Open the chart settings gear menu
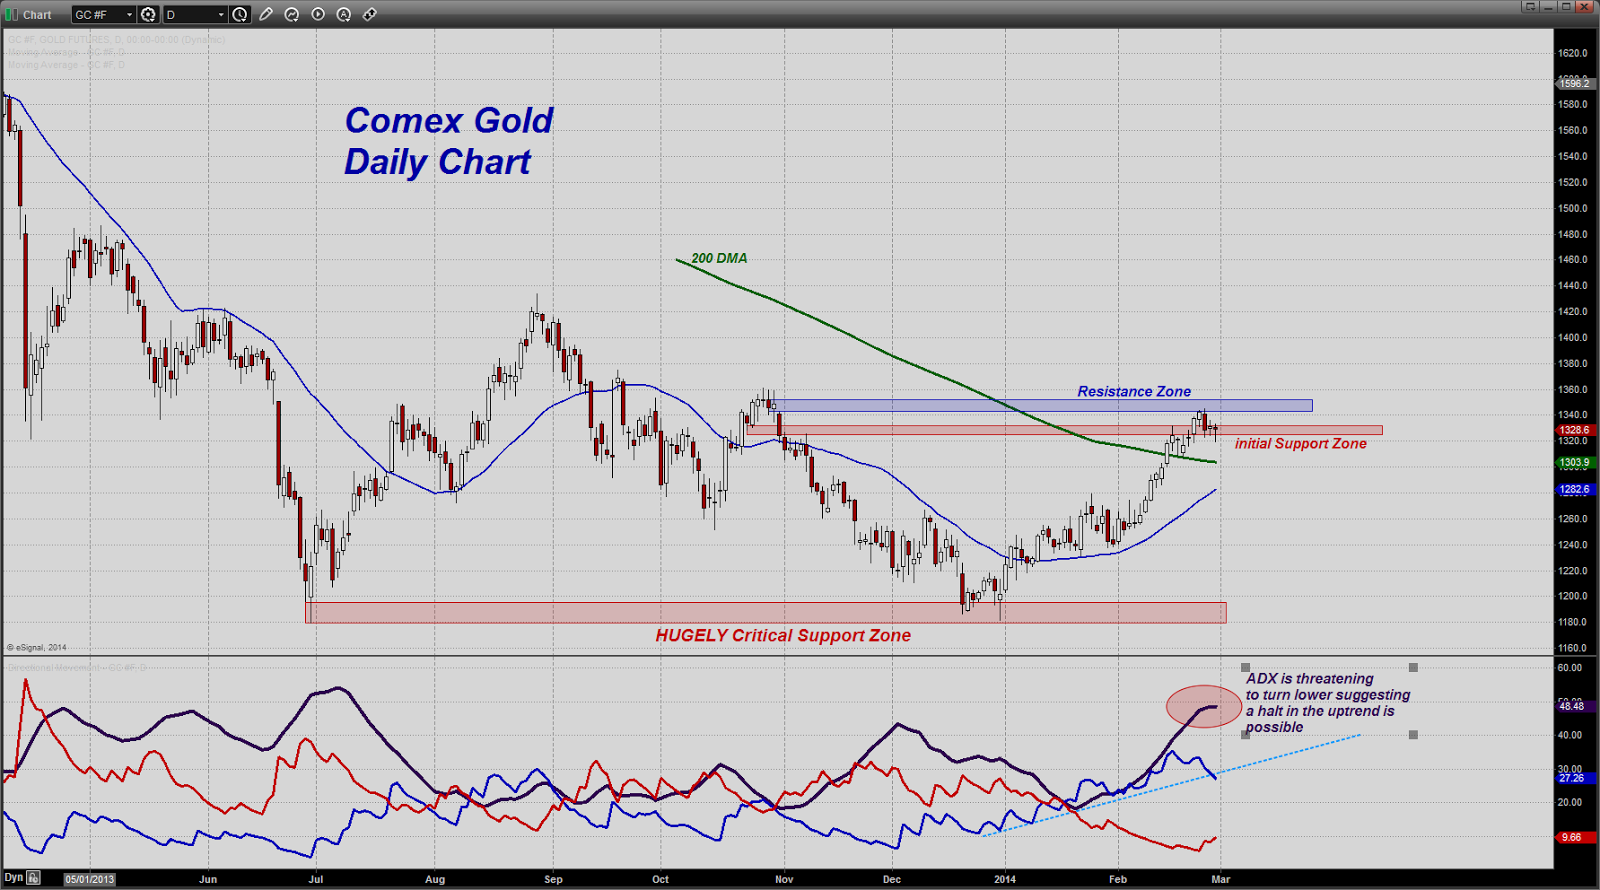The height and width of the screenshot is (890, 1600). (x=148, y=15)
